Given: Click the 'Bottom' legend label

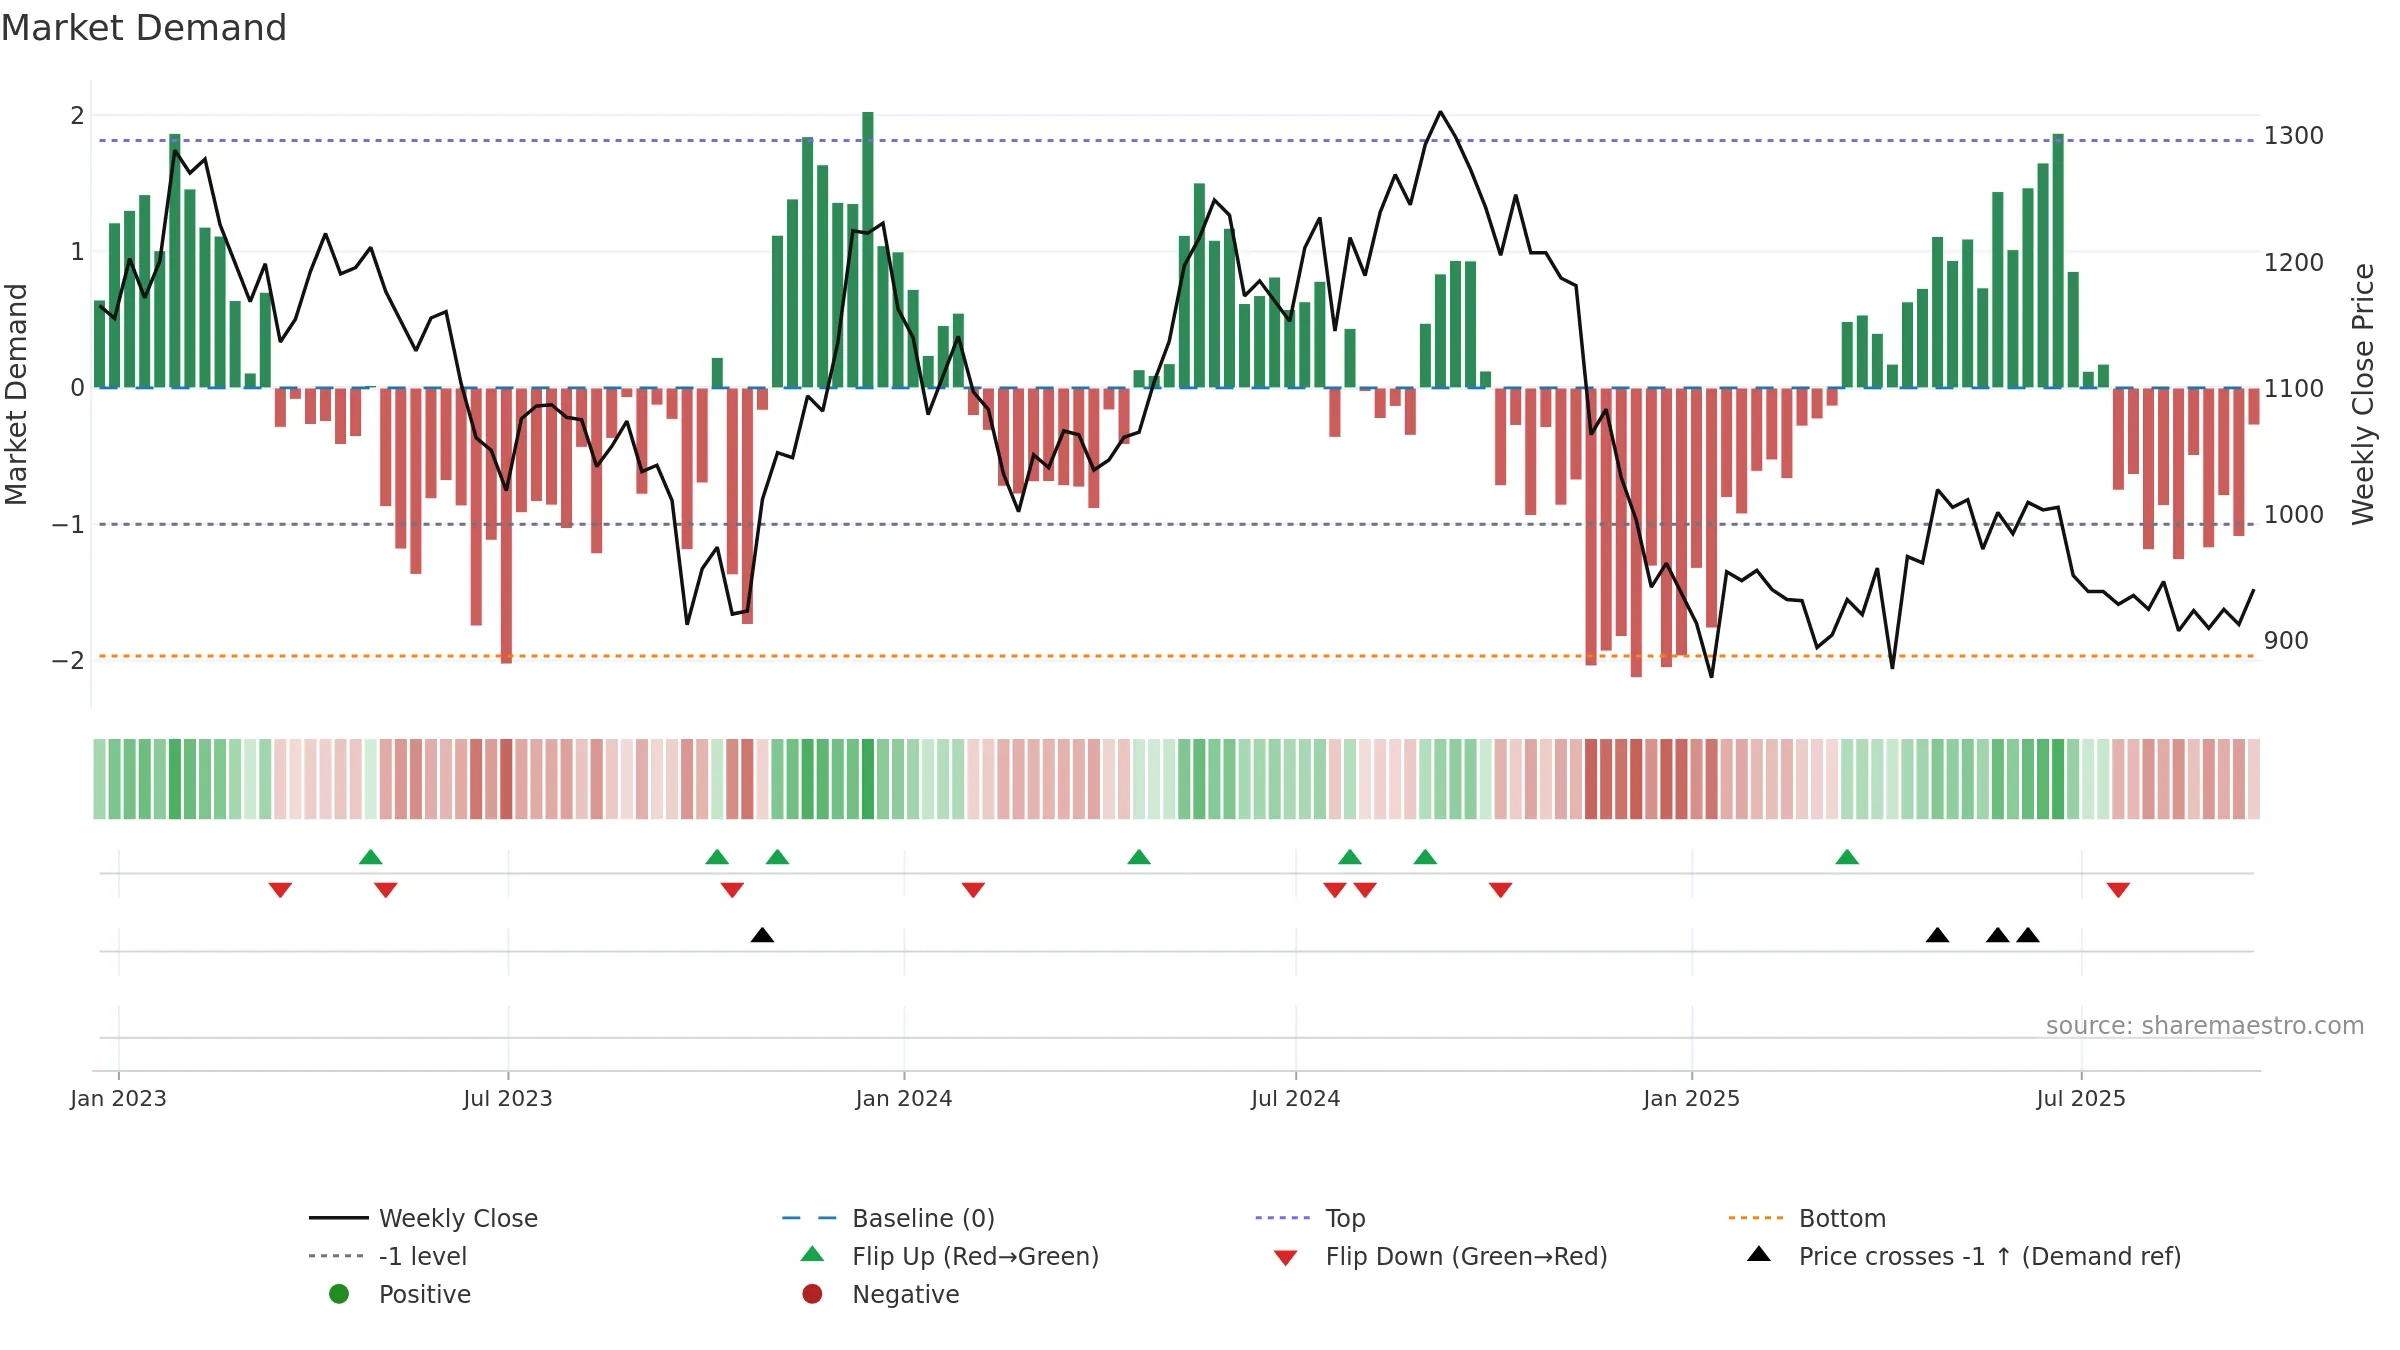Looking at the screenshot, I should (1842, 1218).
